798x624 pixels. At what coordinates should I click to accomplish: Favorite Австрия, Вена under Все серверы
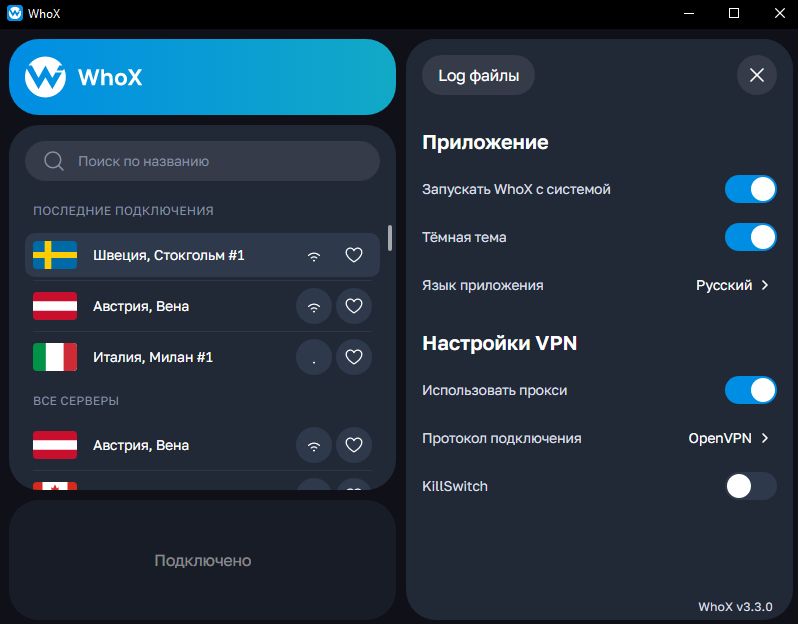click(x=354, y=445)
